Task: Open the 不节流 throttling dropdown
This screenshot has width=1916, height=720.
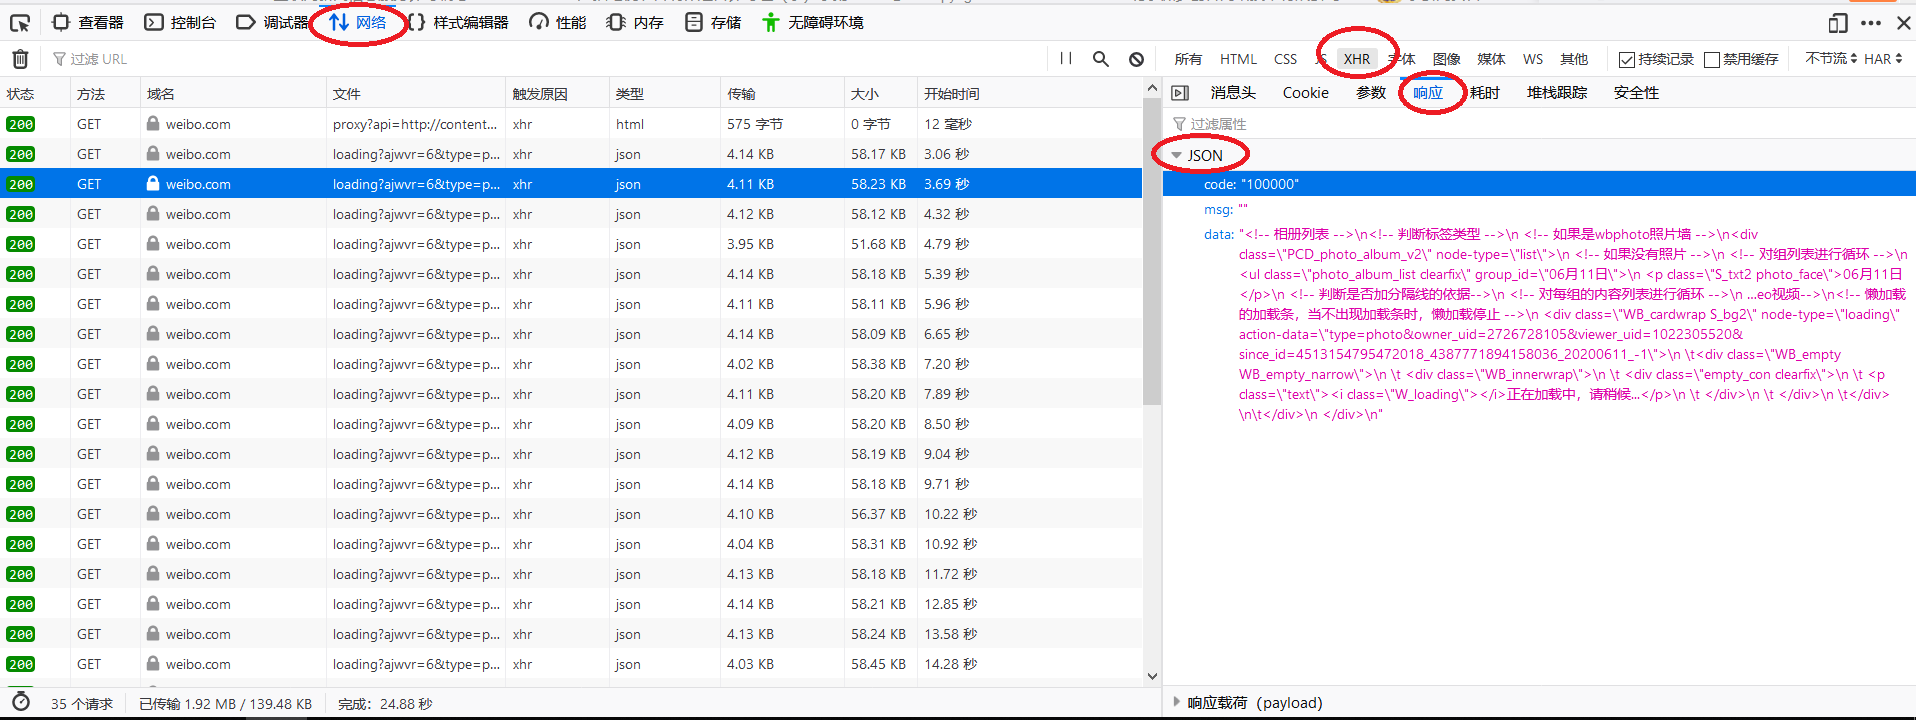Action: [1830, 59]
